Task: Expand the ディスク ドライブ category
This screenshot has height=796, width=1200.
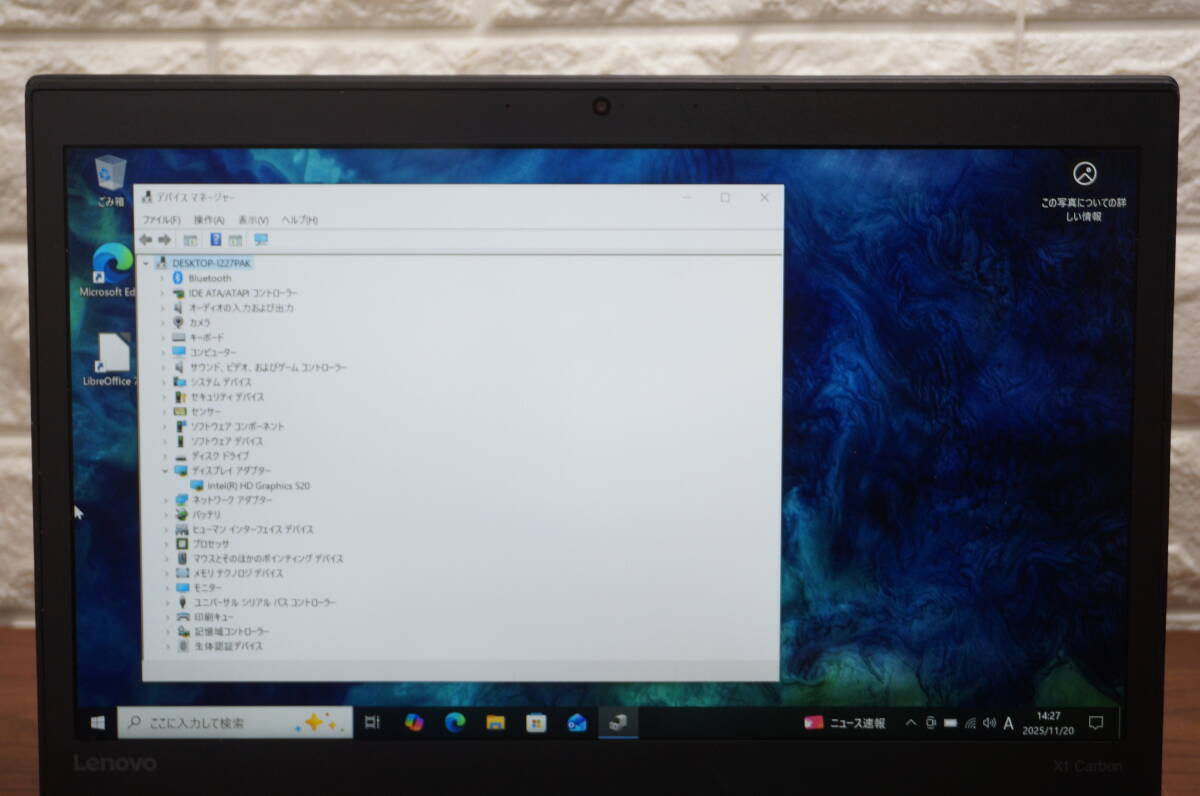Action: point(165,455)
